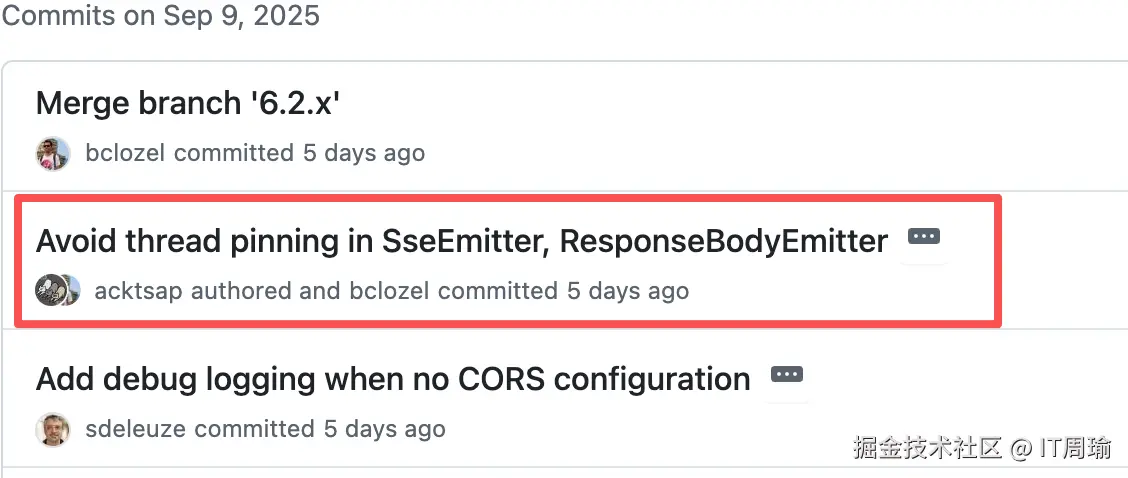Screen dimensions: 1128x478
Task: Click sdeleuze's avatar image
Action: point(53,430)
